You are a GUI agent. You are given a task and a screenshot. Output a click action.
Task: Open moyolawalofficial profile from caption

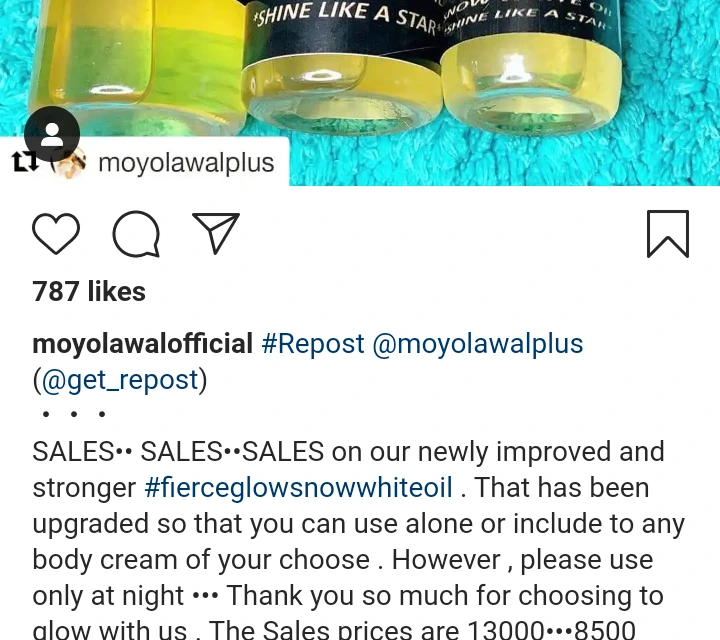pos(142,344)
